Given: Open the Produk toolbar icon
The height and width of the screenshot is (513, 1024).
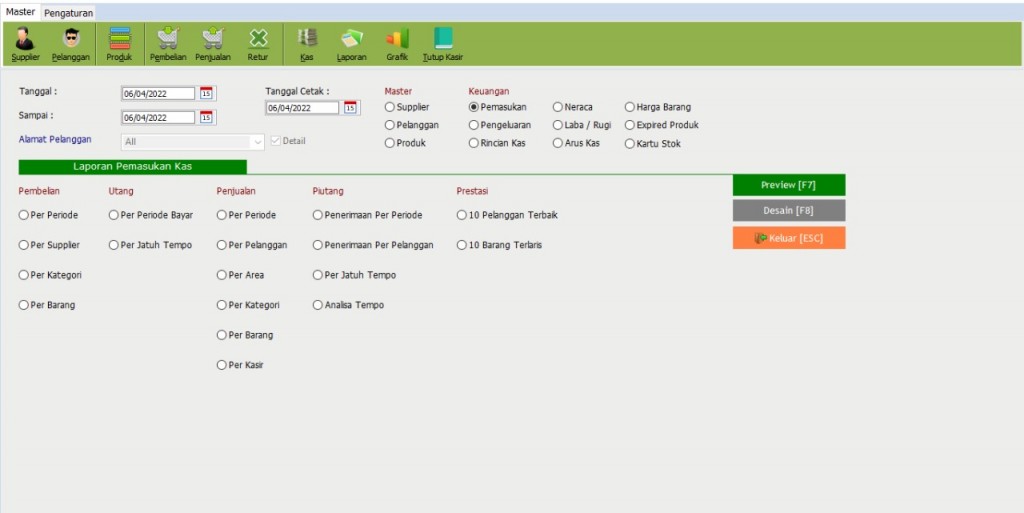Looking at the screenshot, I should [119, 44].
